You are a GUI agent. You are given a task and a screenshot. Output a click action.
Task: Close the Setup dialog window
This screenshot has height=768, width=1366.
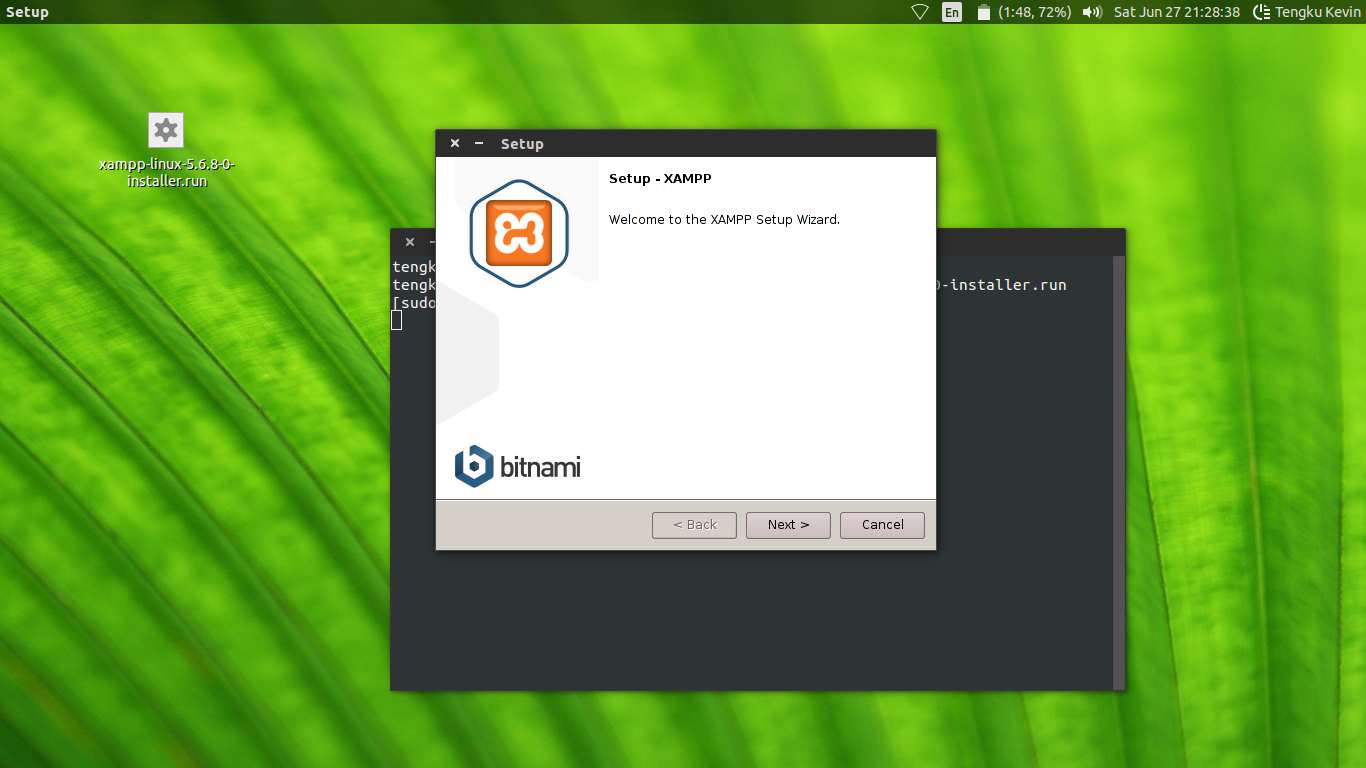[455, 143]
